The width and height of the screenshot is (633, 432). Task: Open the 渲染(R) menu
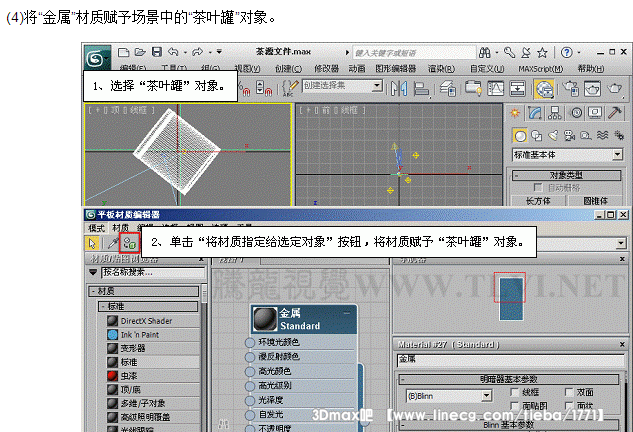click(x=441, y=69)
